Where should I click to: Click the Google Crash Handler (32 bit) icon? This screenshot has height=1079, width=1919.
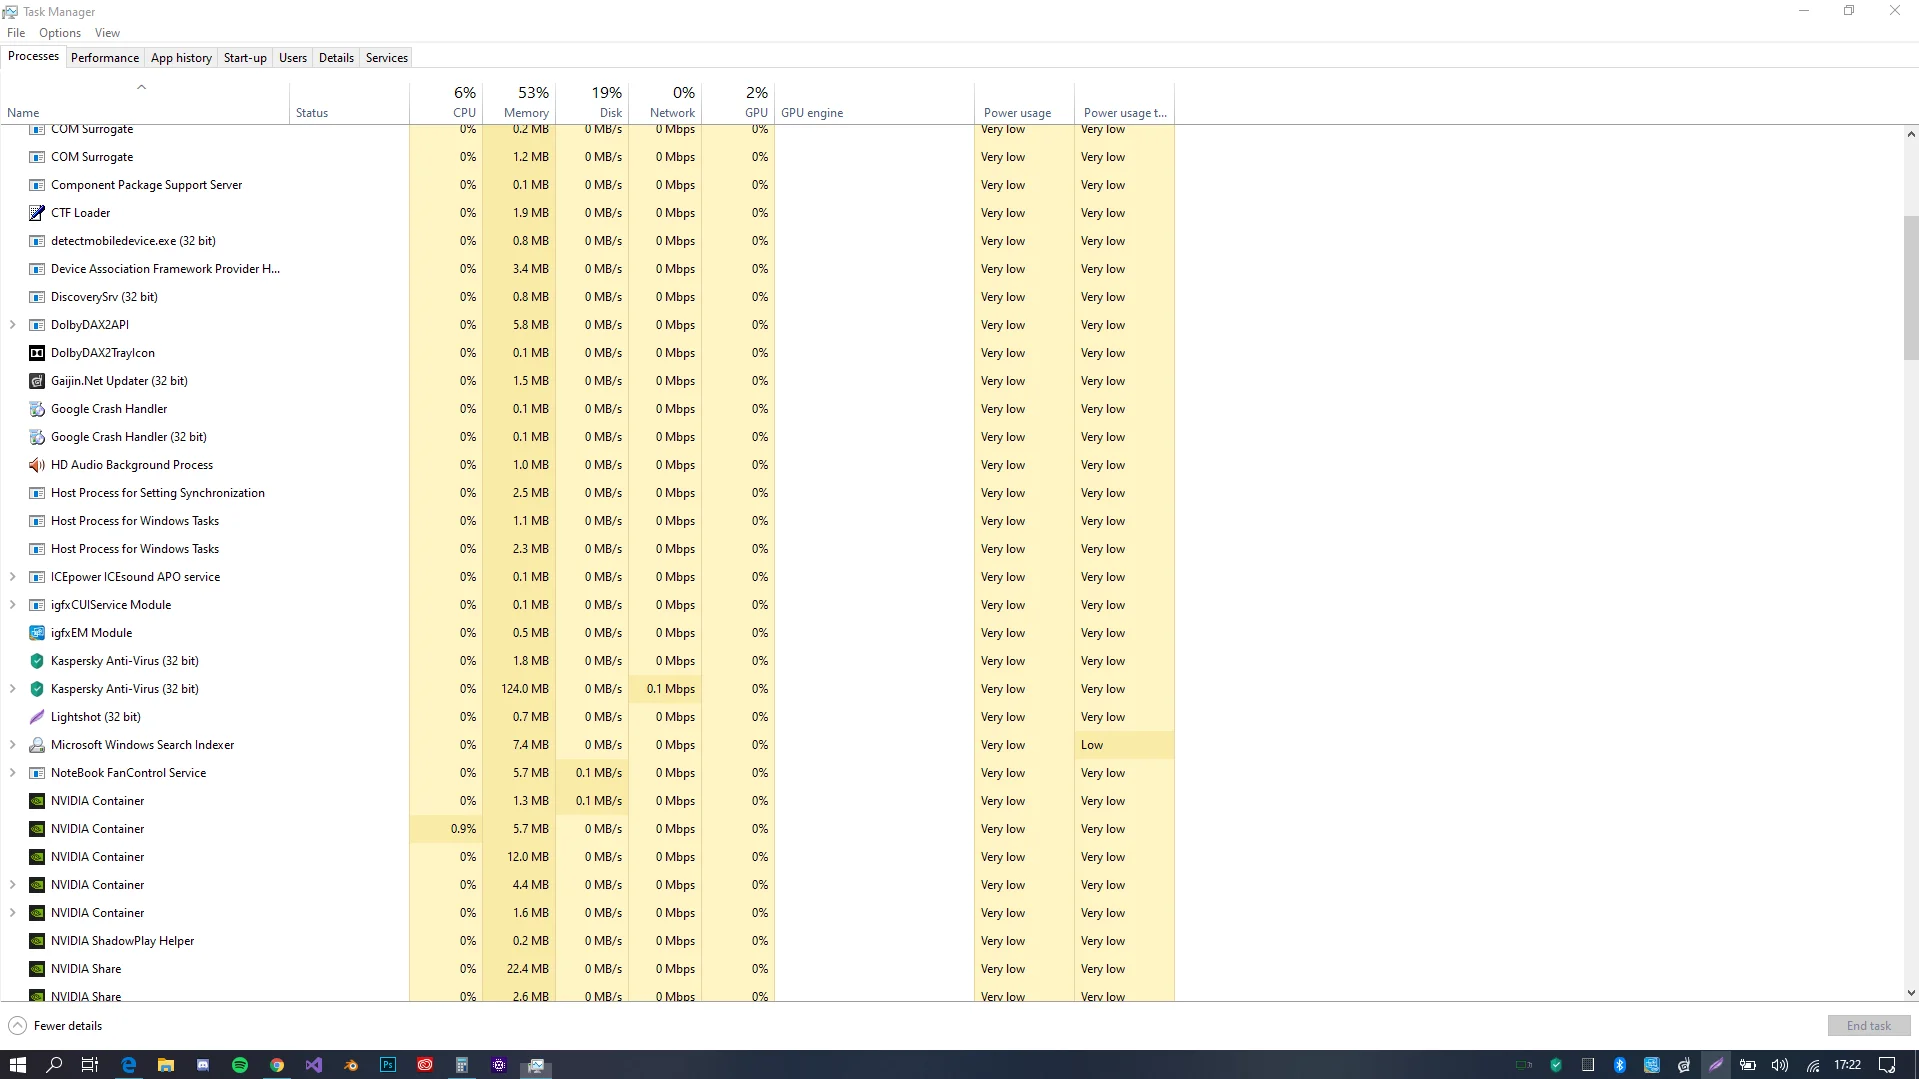pyautogui.click(x=37, y=437)
